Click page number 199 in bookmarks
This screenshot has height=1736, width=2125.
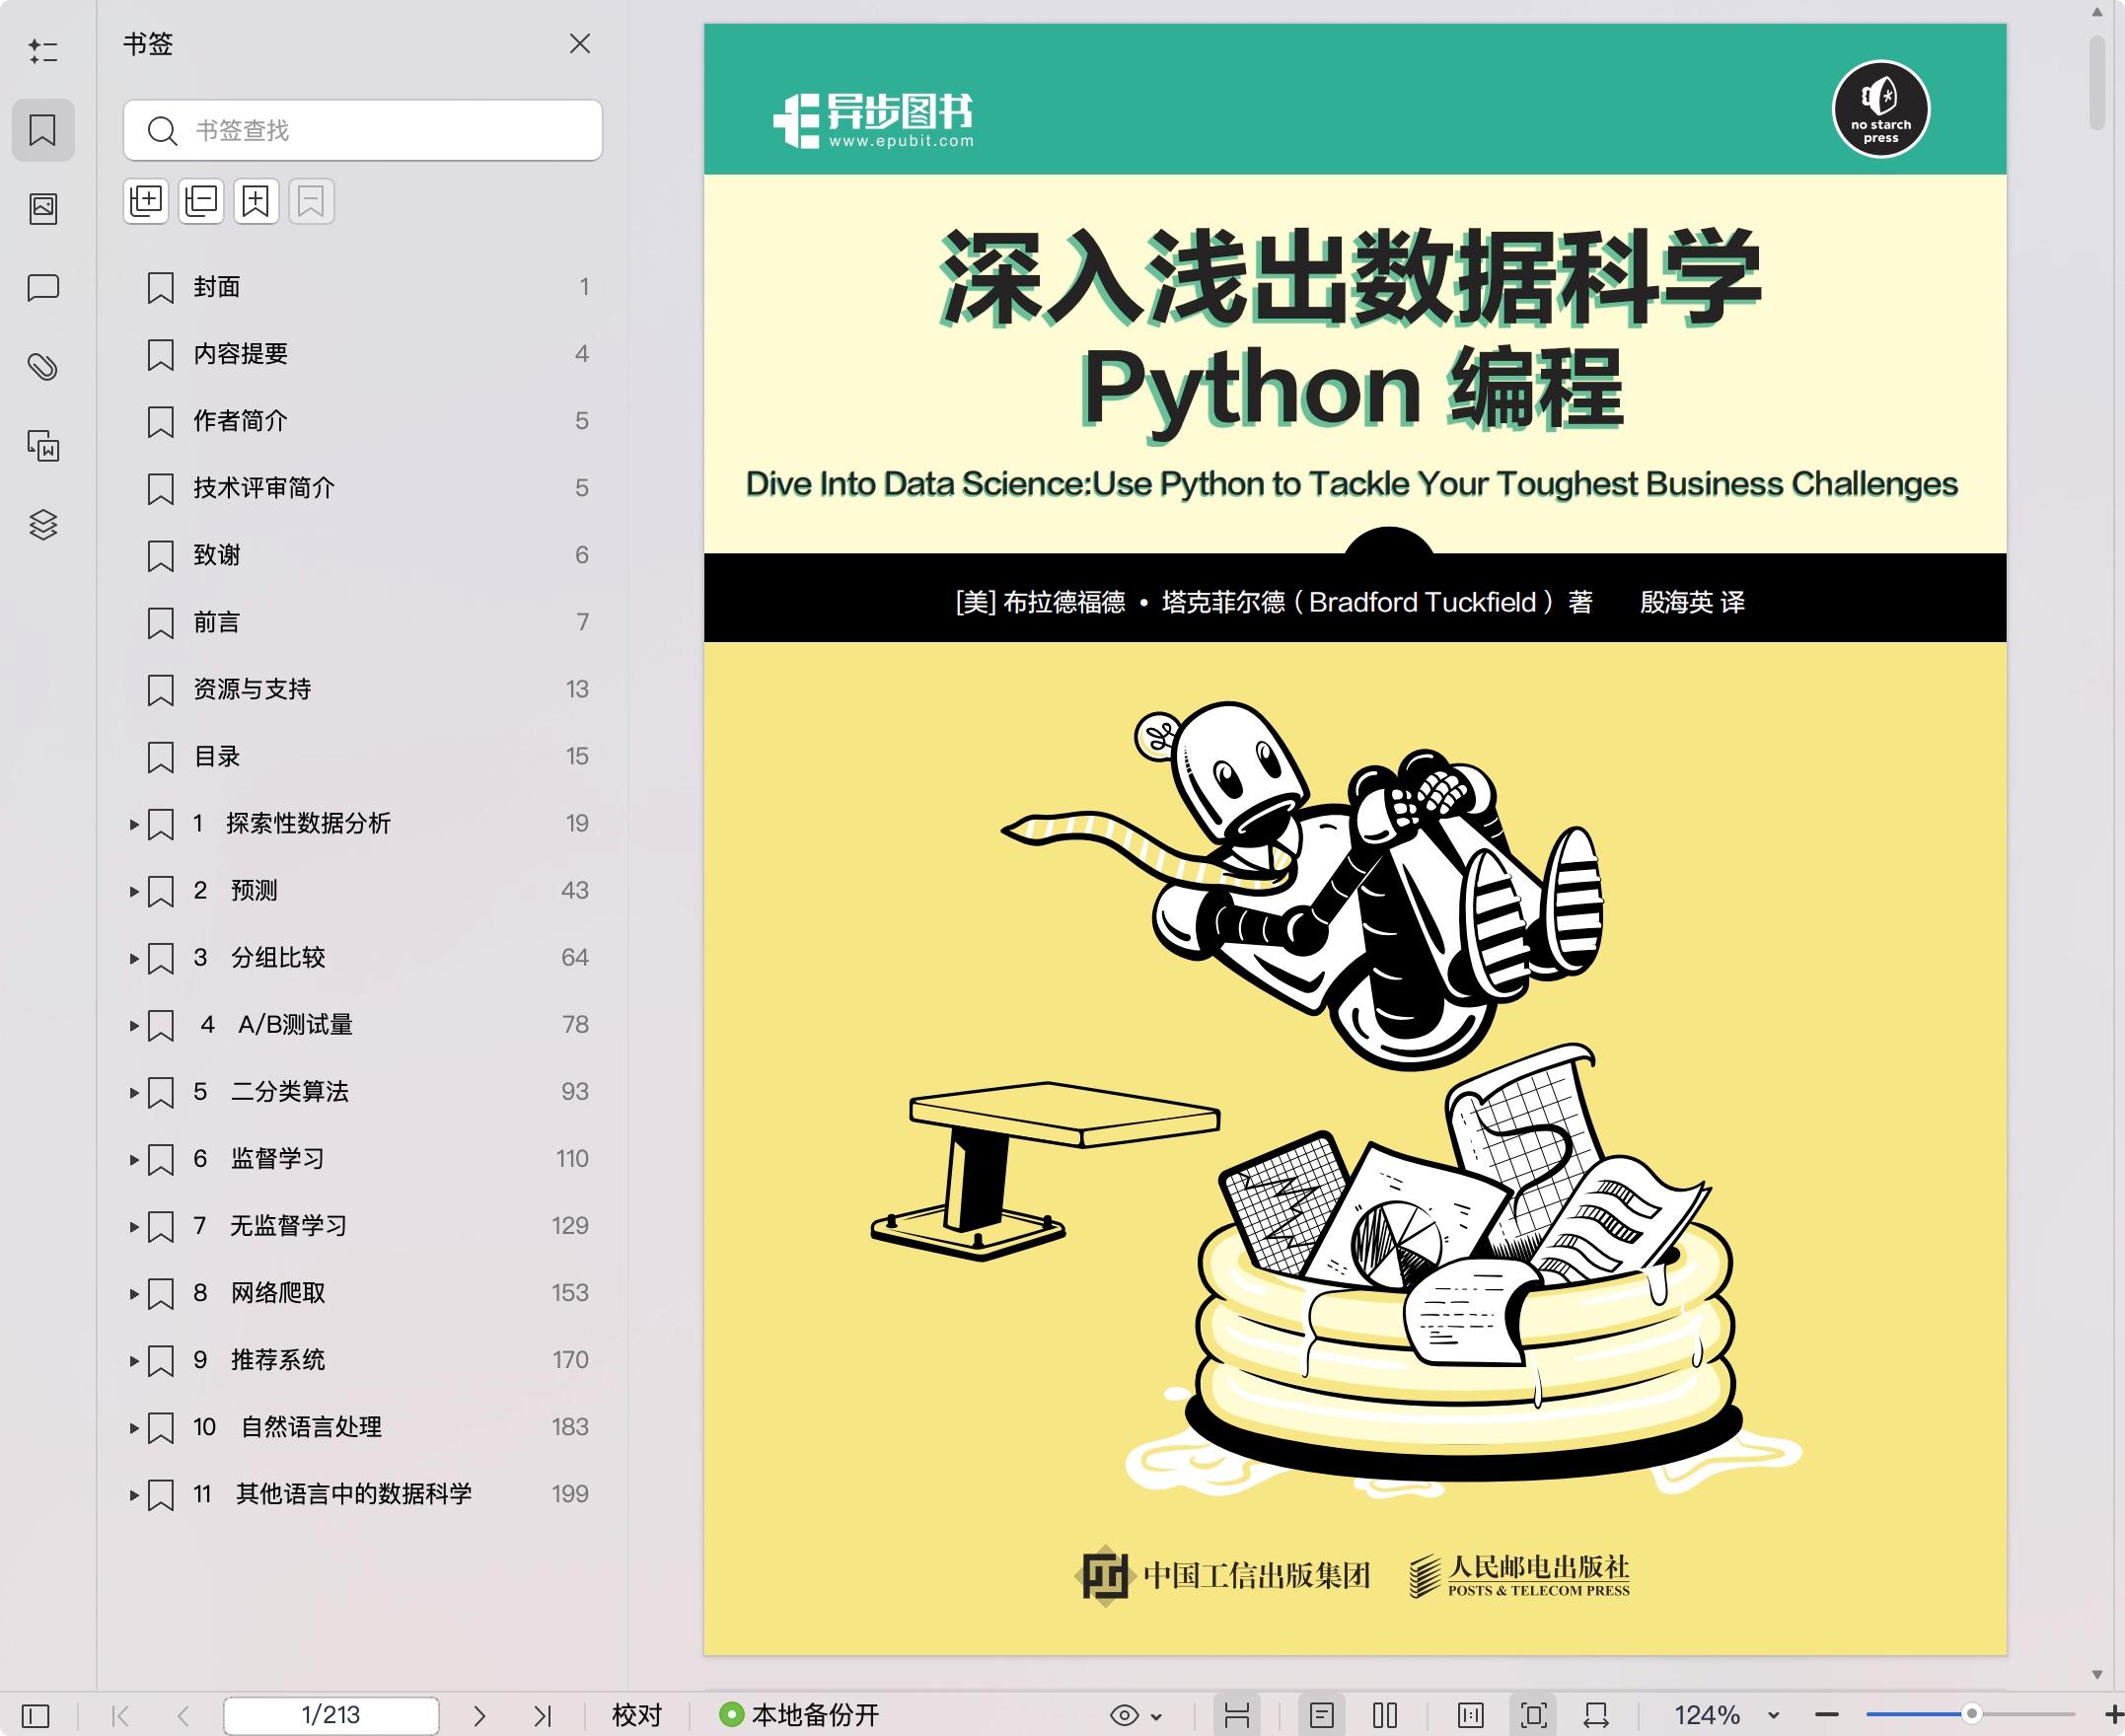click(570, 1494)
